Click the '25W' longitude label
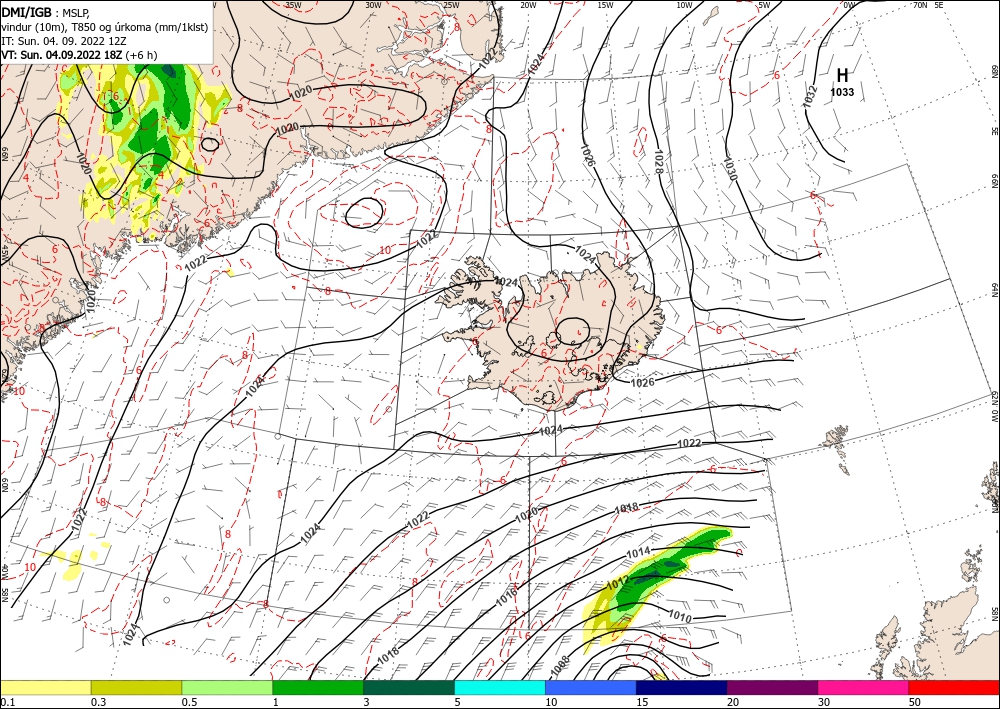This screenshot has height=709, width=1000. [451, 5]
